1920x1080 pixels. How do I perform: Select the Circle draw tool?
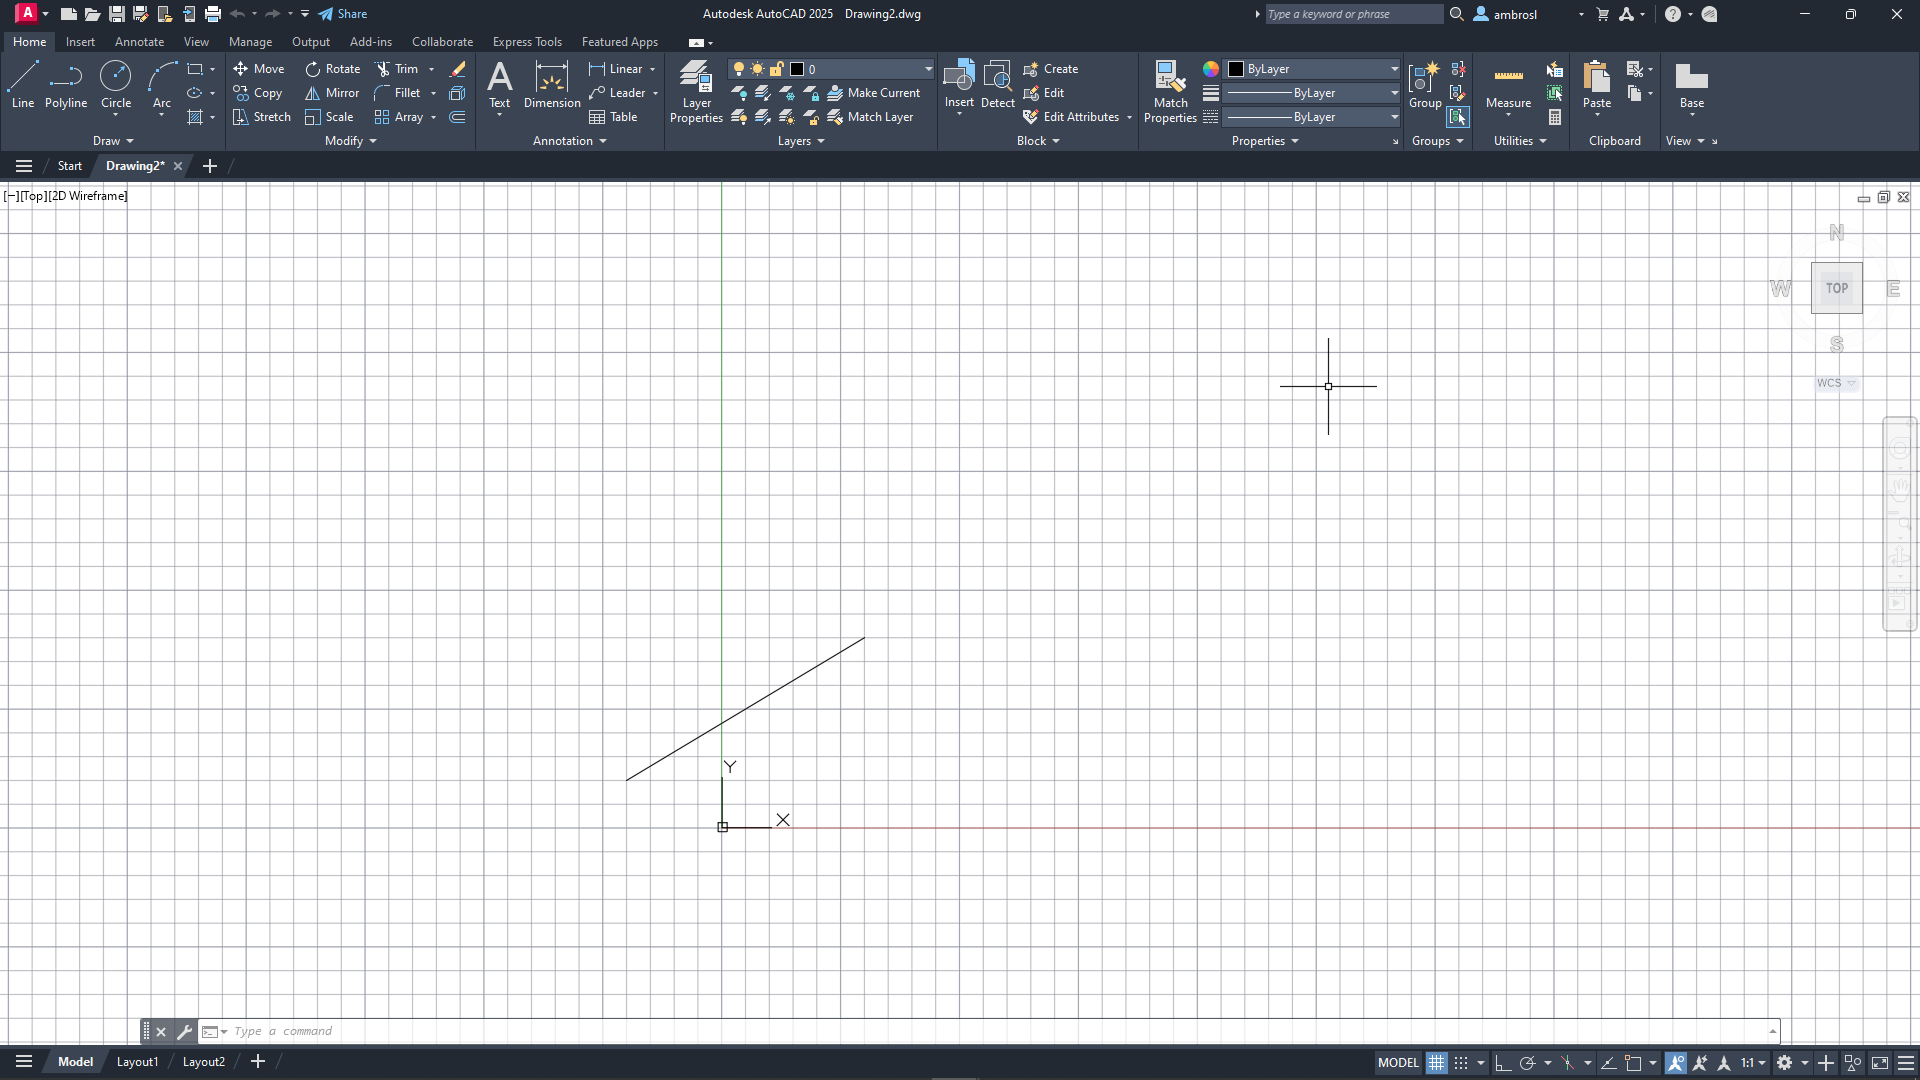(116, 84)
